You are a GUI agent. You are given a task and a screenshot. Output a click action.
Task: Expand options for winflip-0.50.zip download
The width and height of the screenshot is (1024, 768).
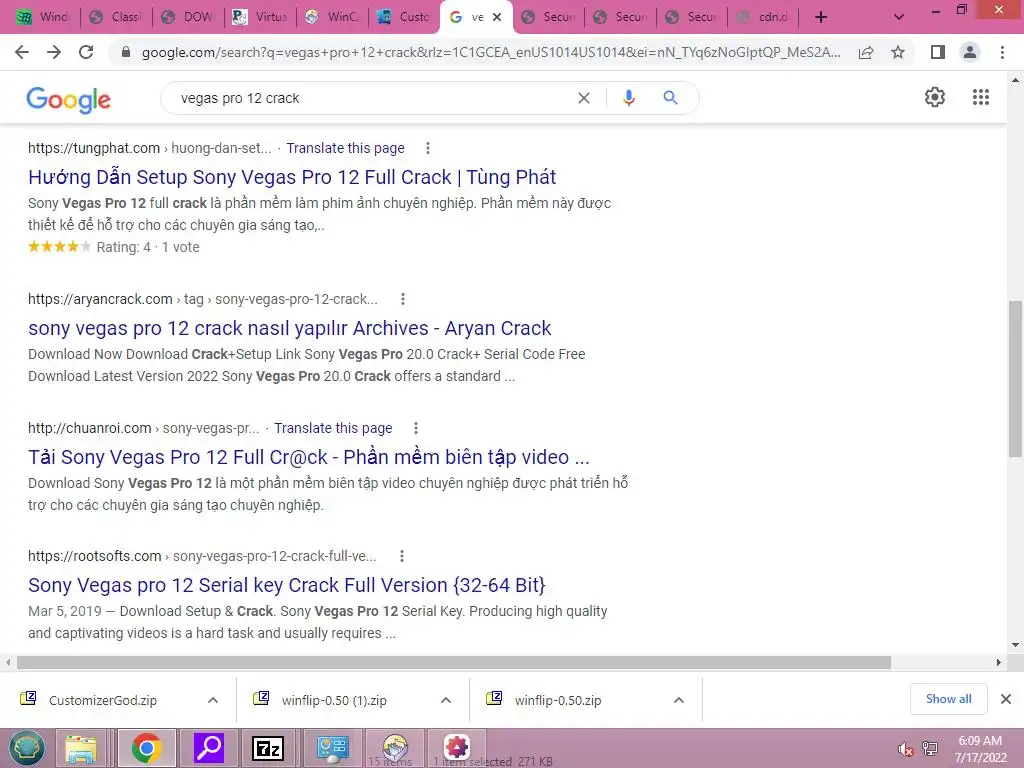pyautogui.click(x=679, y=700)
